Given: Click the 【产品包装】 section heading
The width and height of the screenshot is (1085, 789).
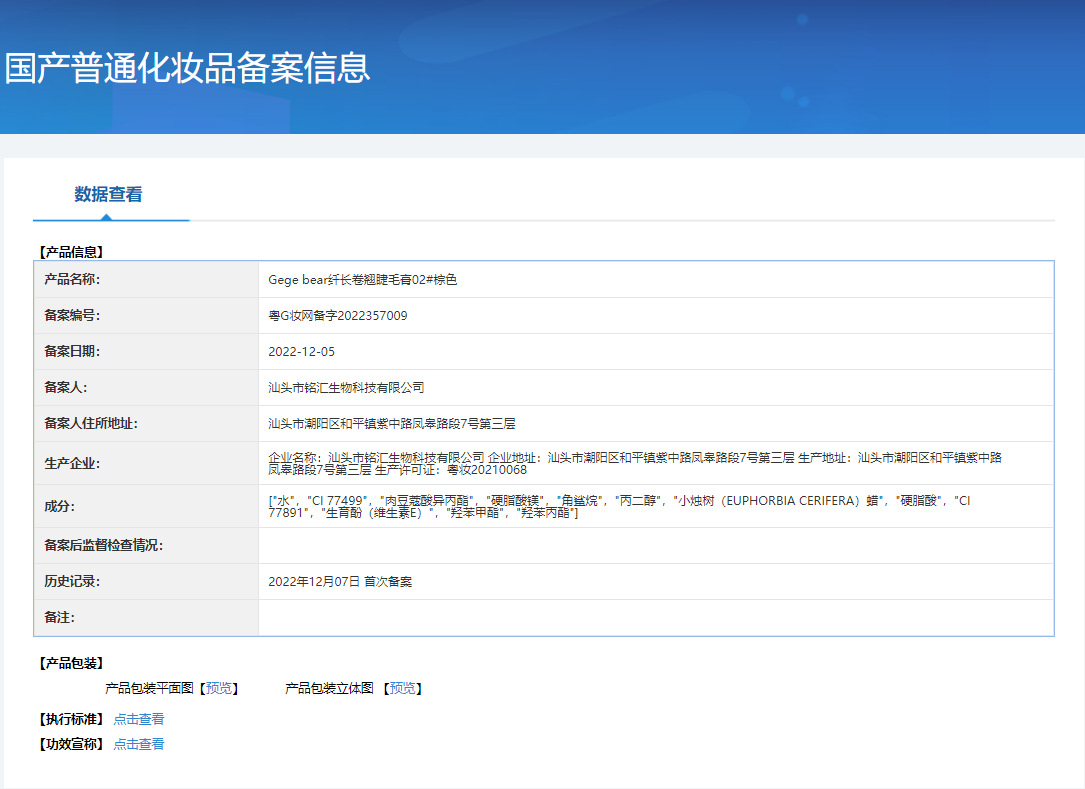Looking at the screenshot, I should pyautogui.click(x=71, y=663).
